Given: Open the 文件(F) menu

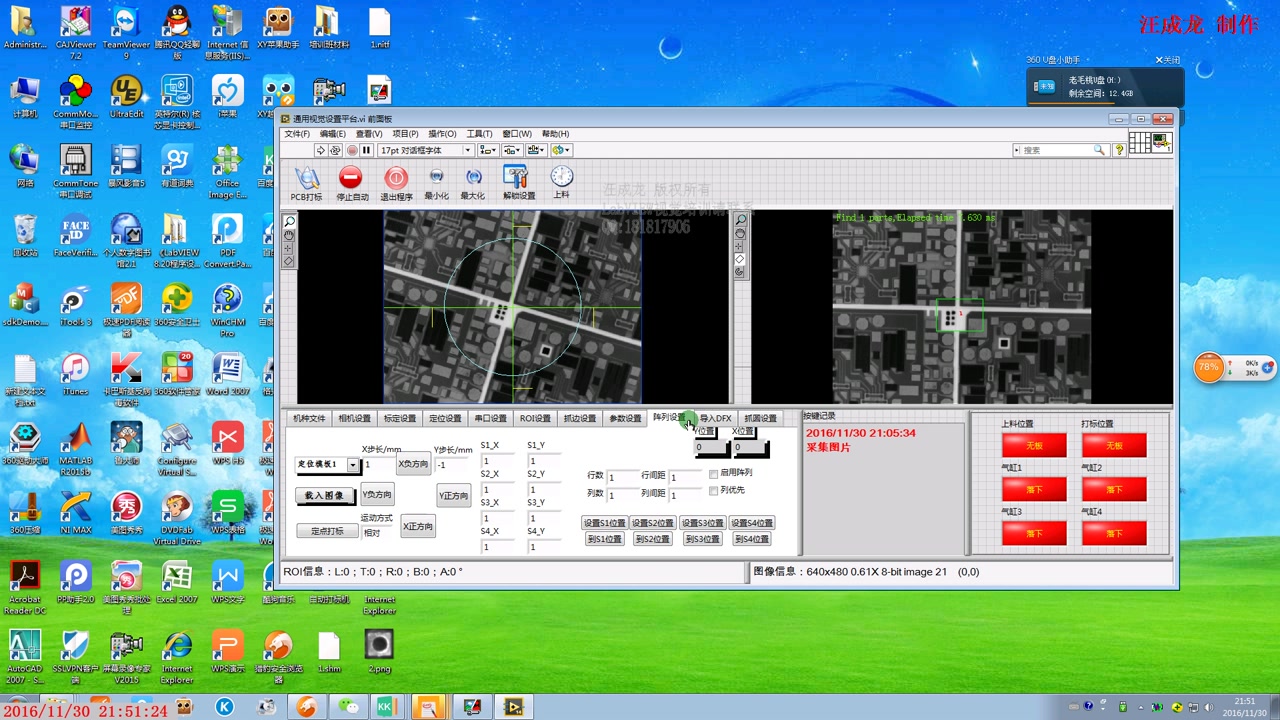Looking at the screenshot, I should tap(297, 134).
